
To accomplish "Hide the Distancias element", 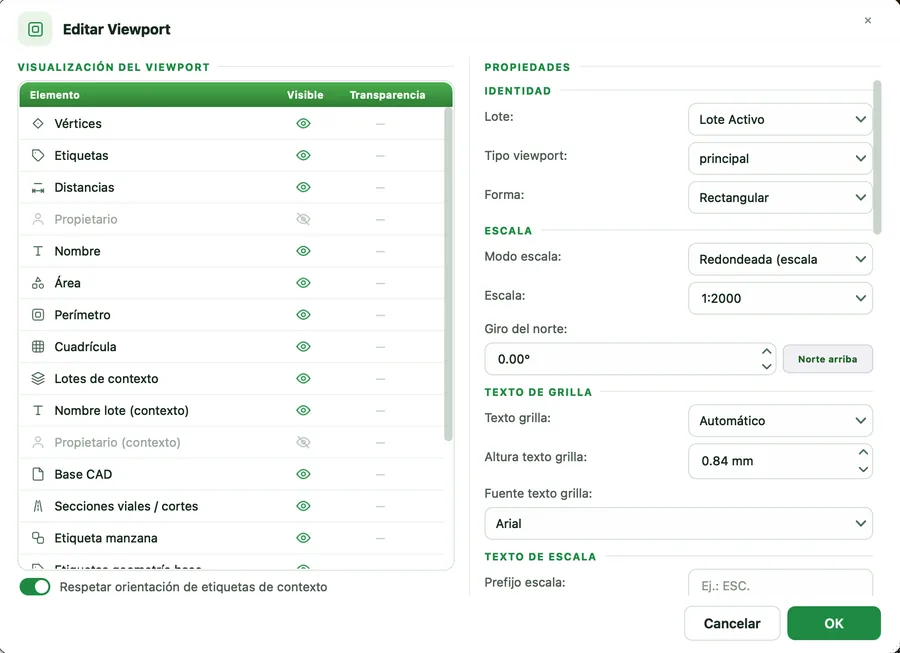I will 303,188.
